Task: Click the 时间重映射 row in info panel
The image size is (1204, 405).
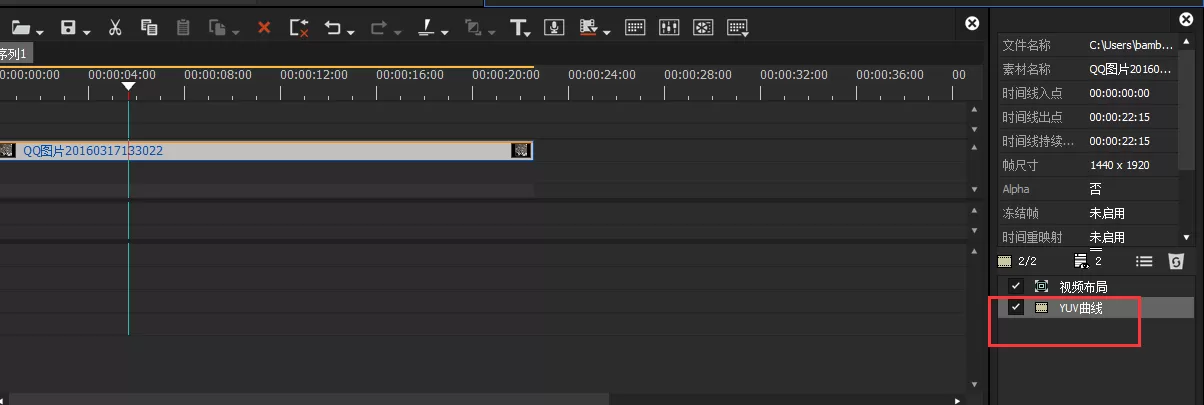Action: tap(1090, 237)
